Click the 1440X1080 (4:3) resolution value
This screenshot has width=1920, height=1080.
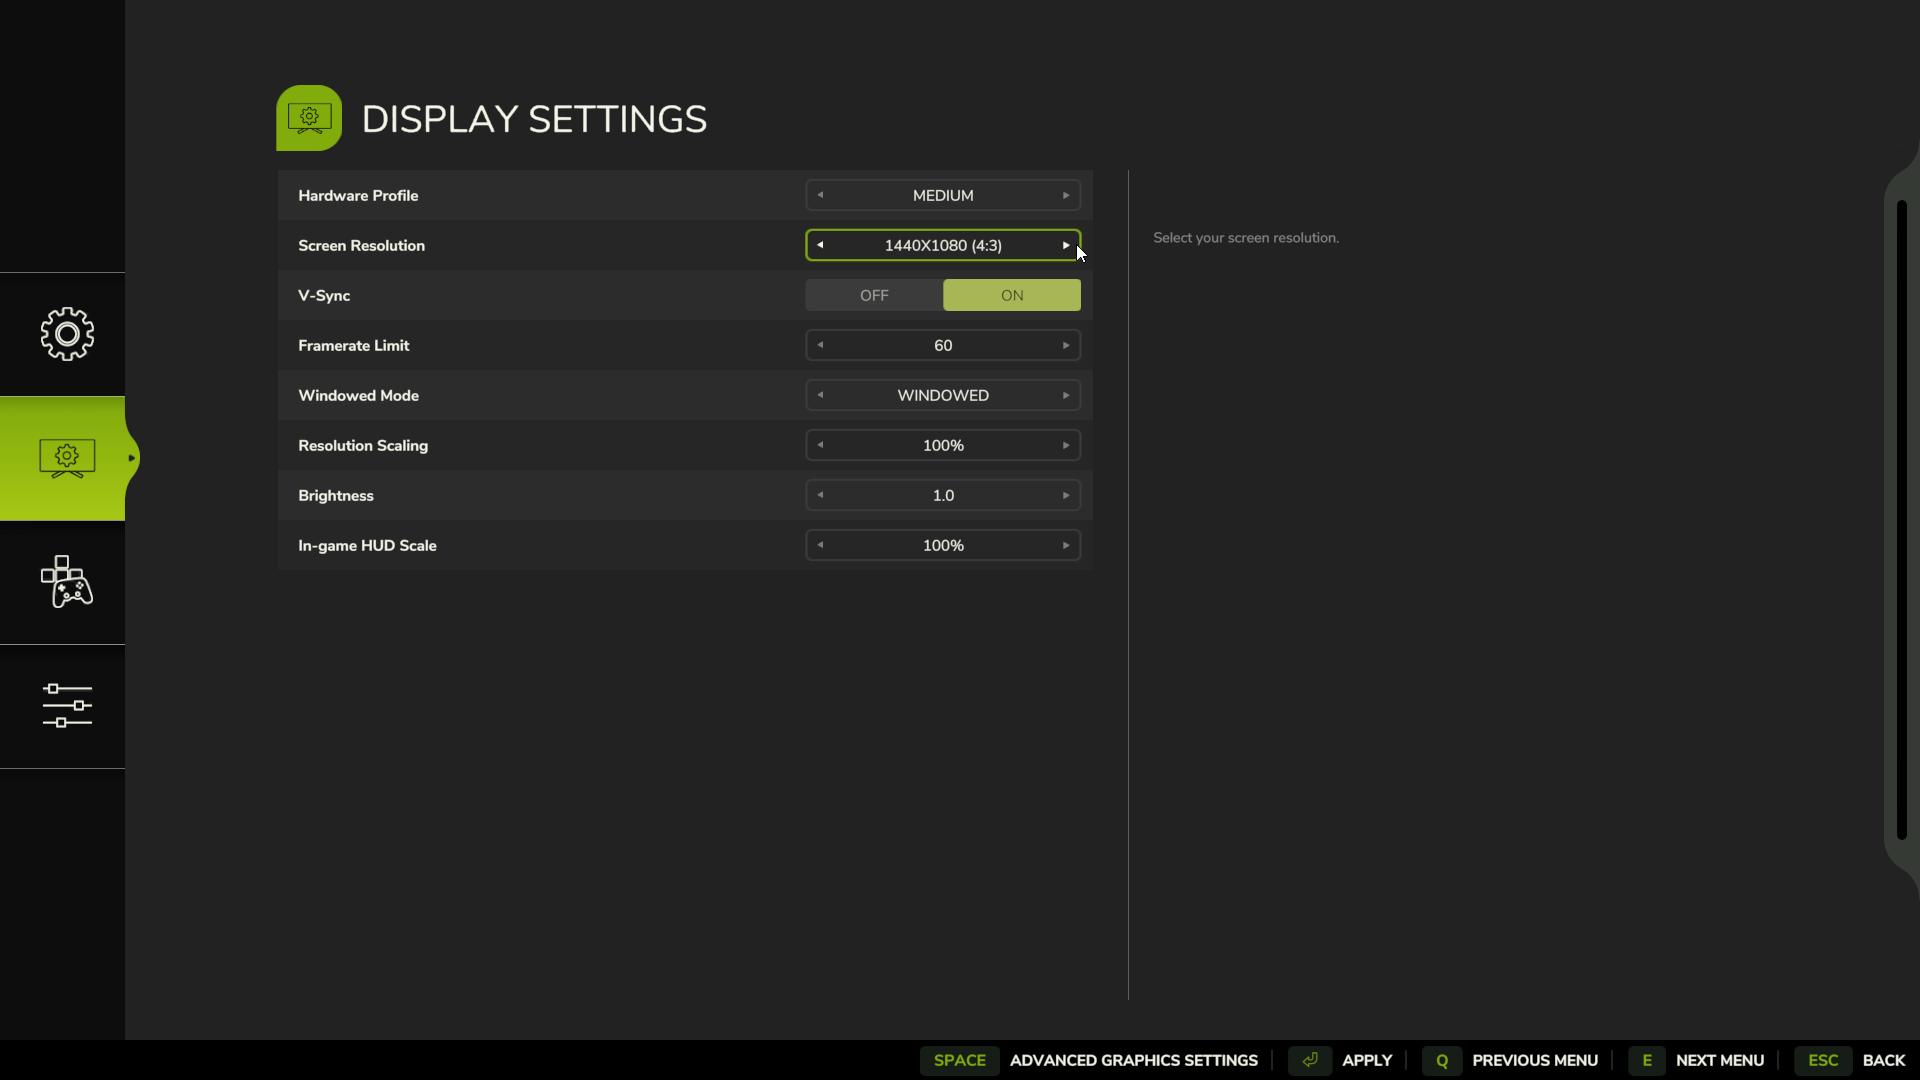943,245
